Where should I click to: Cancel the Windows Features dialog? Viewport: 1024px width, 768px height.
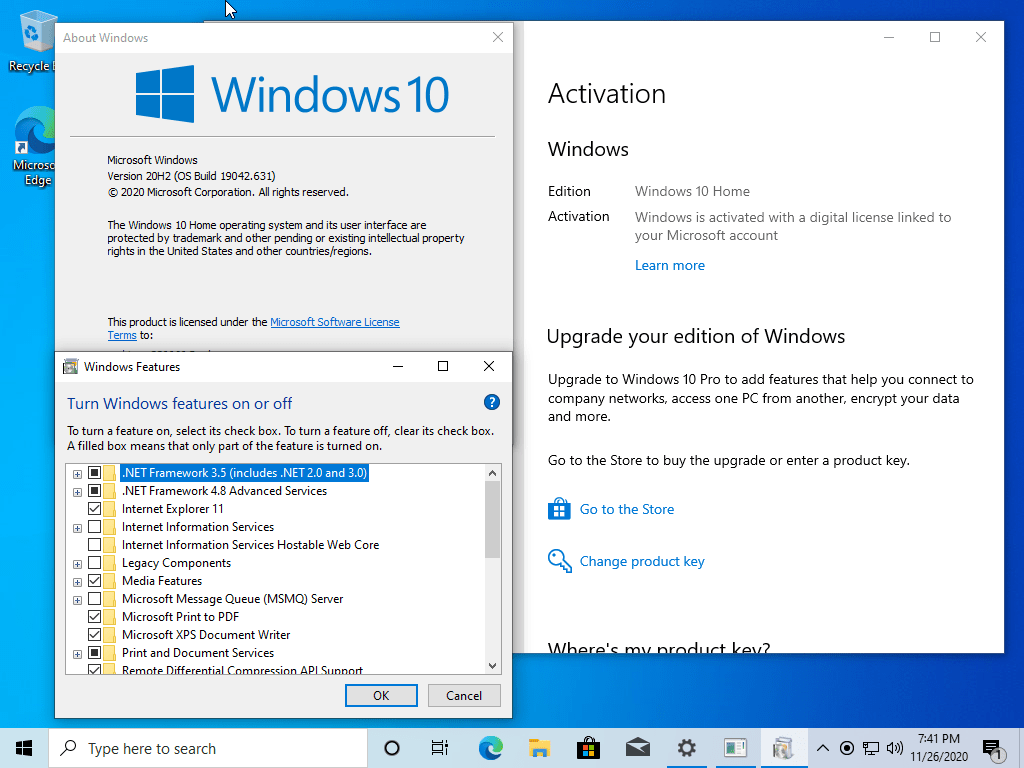[x=464, y=696]
